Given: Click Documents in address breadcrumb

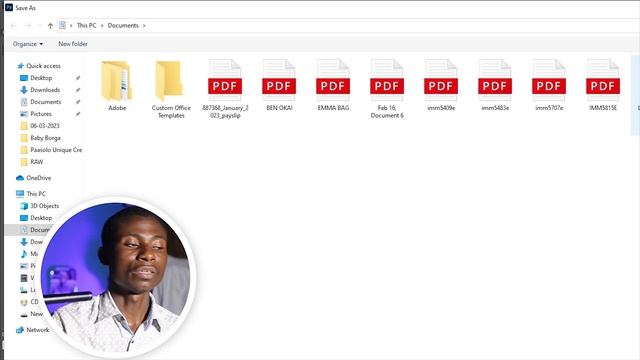Looking at the screenshot, I should coord(123,25).
